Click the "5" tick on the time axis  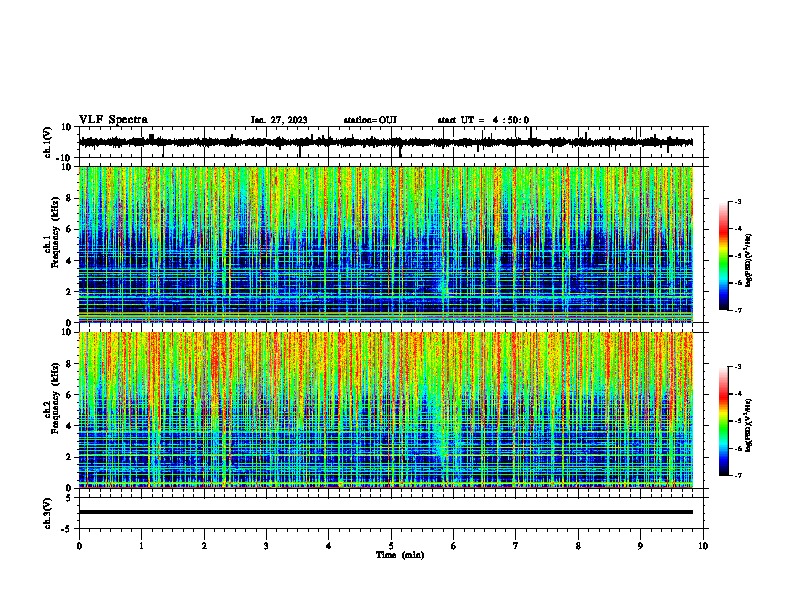(391, 546)
